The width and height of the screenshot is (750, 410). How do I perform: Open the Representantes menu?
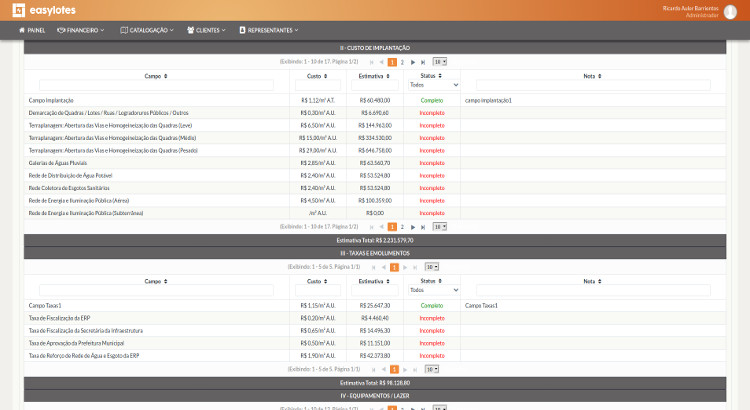point(269,30)
